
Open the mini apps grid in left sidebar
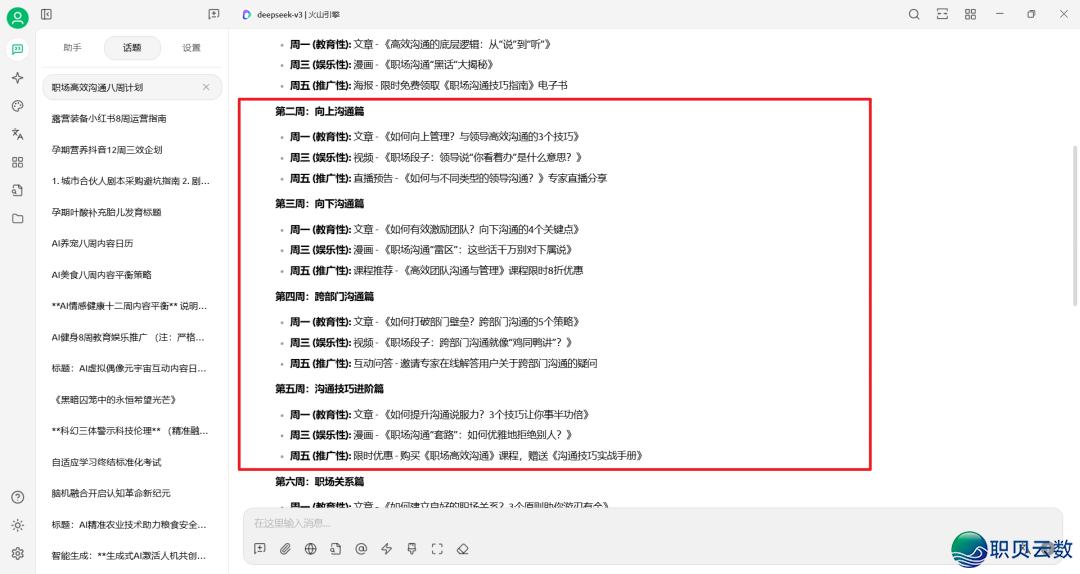tap(17, 163)
